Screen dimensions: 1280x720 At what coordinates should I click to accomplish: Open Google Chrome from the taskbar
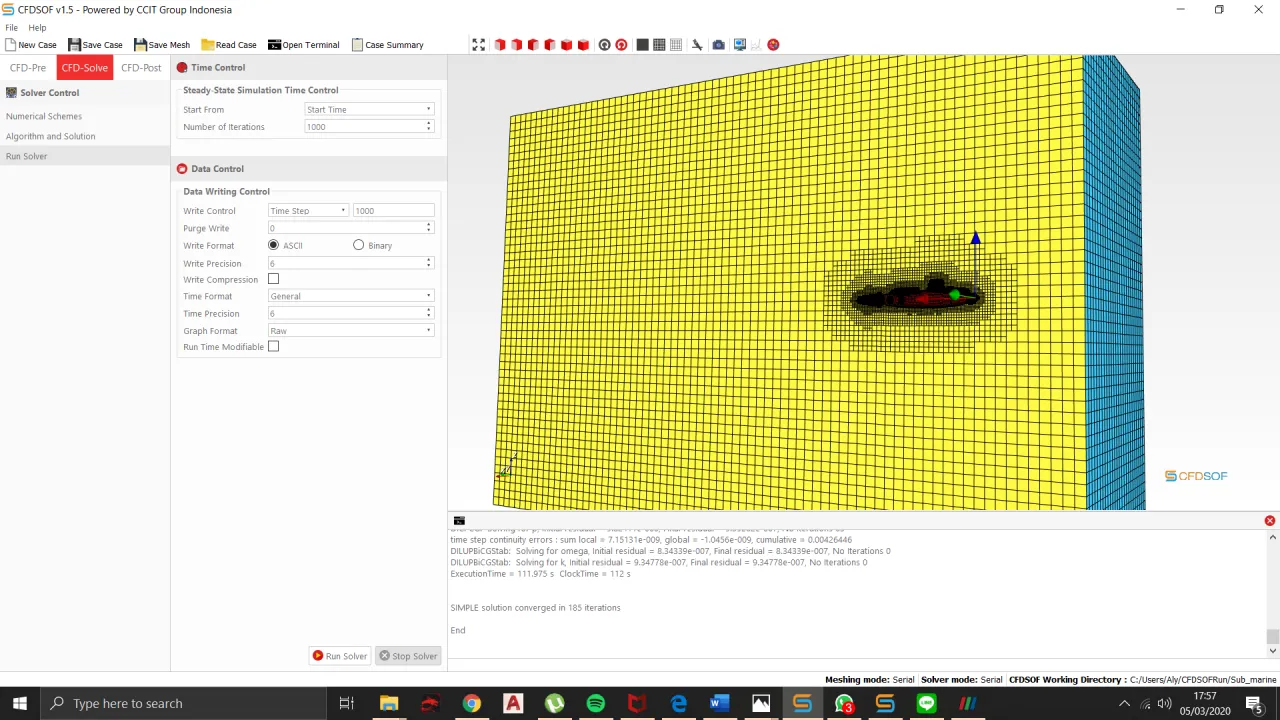471,704
